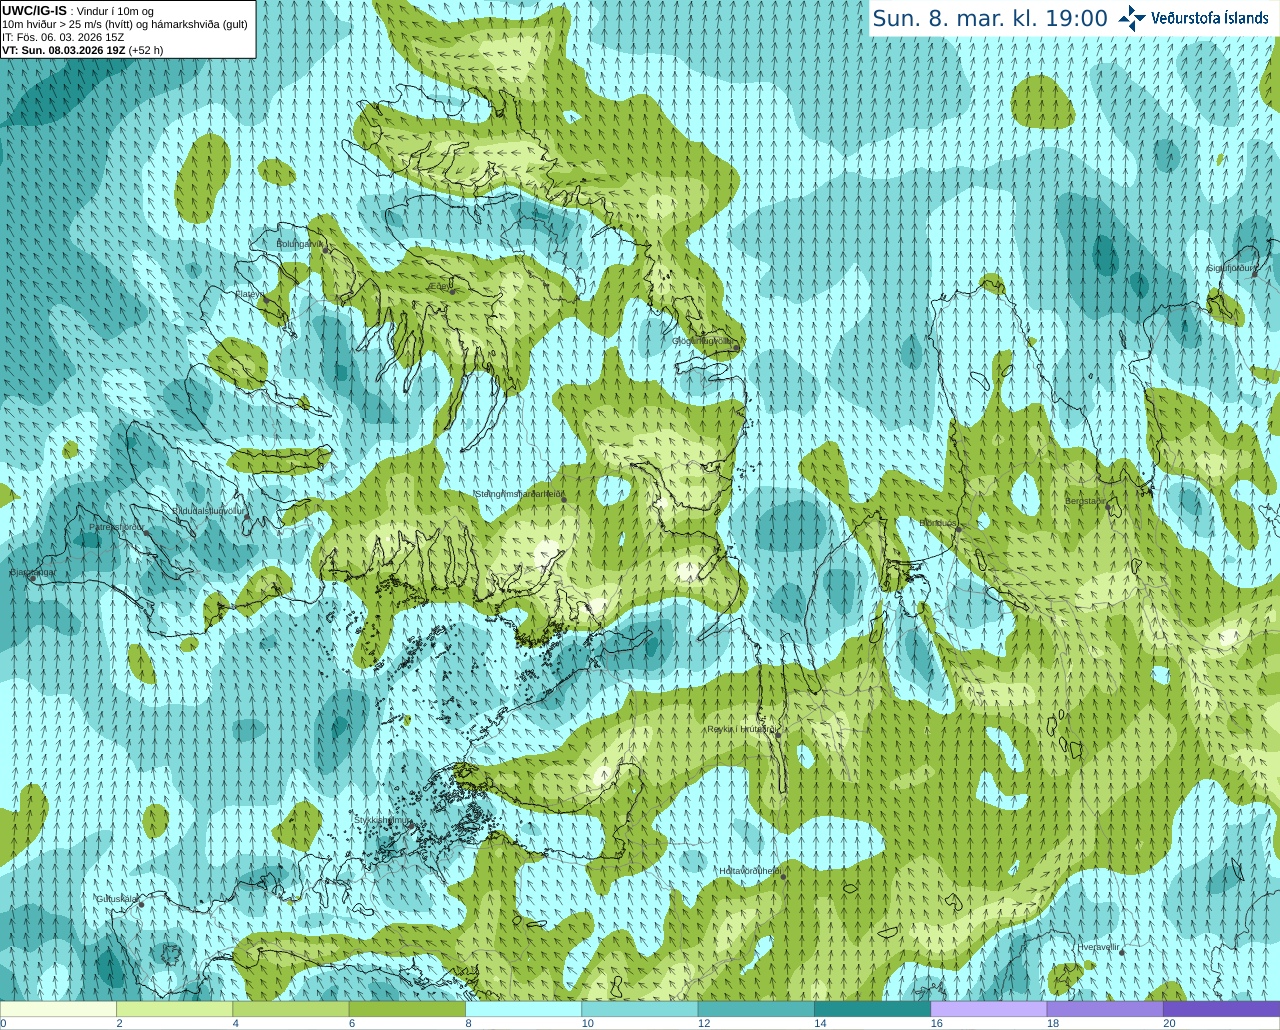Click the Holtavörðuheiði station label
The image size is (1280, 1030).
click(x=750, y=871)
